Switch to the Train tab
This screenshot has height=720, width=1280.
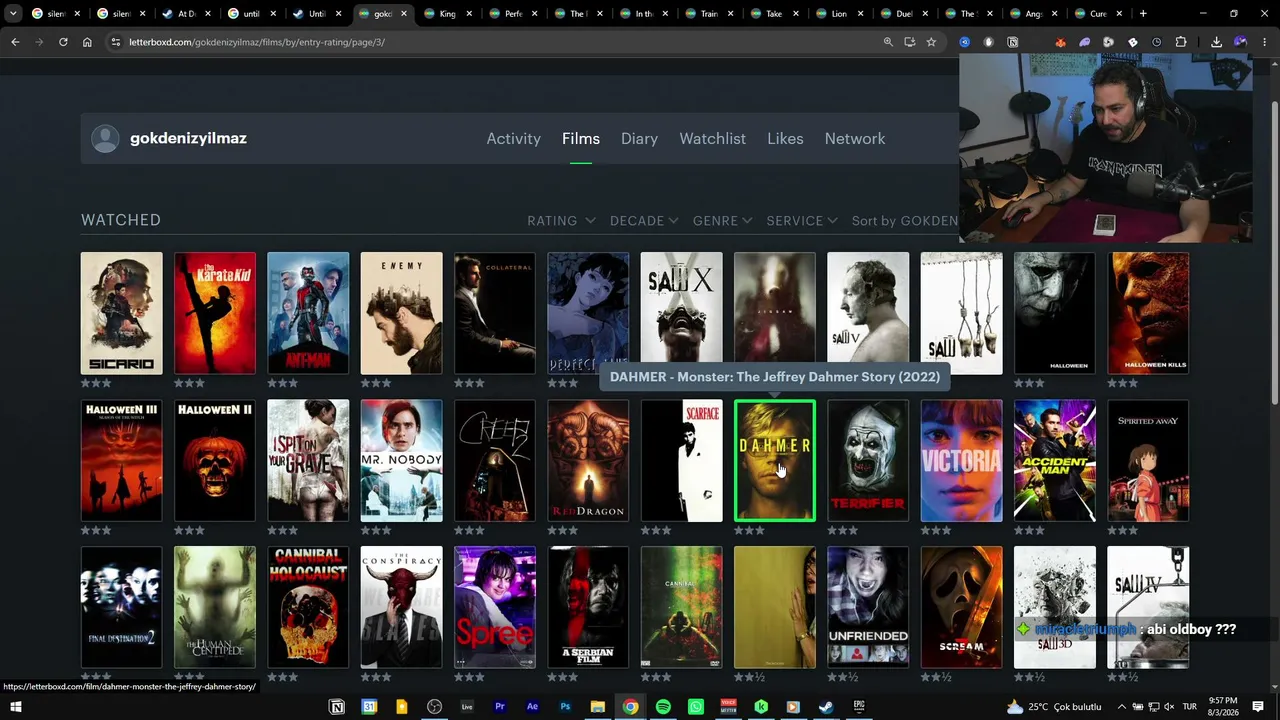coord(709,14)
